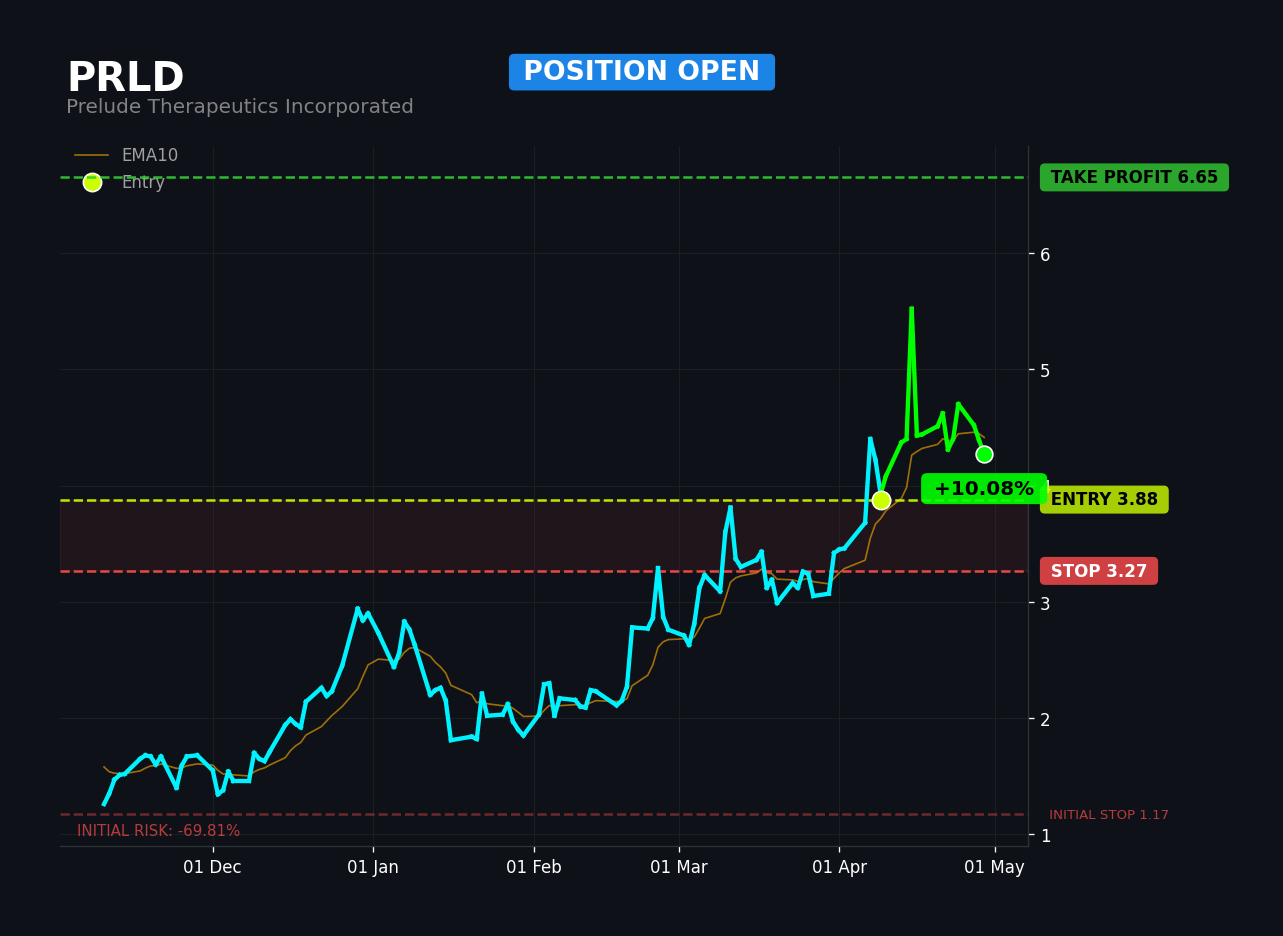Click the EMA10 legend entry

(x=126, y=156)
